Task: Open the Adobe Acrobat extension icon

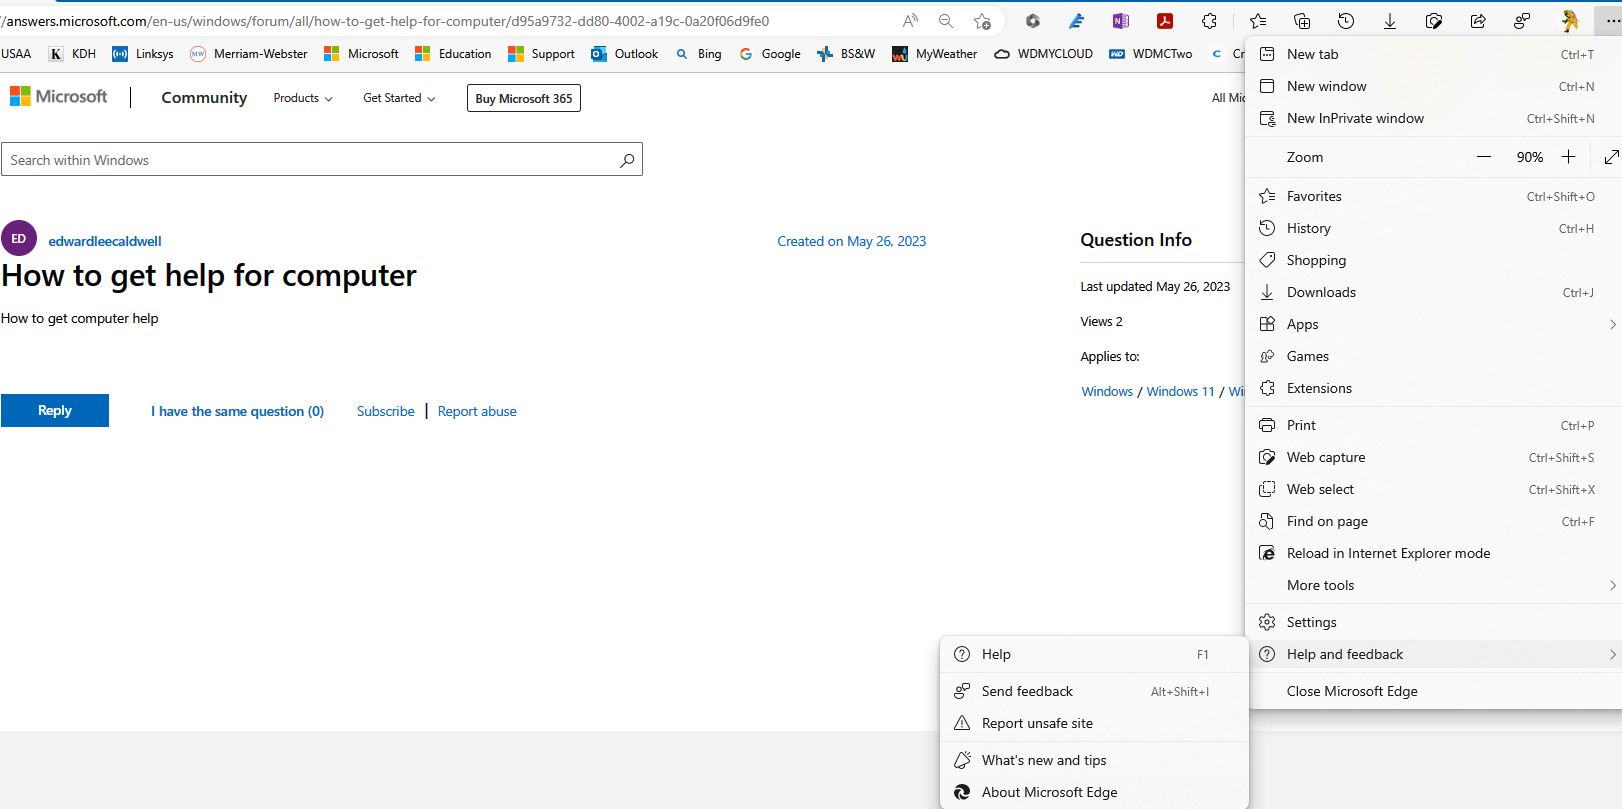Action: pyautogui.click(x=1165, y=21)
